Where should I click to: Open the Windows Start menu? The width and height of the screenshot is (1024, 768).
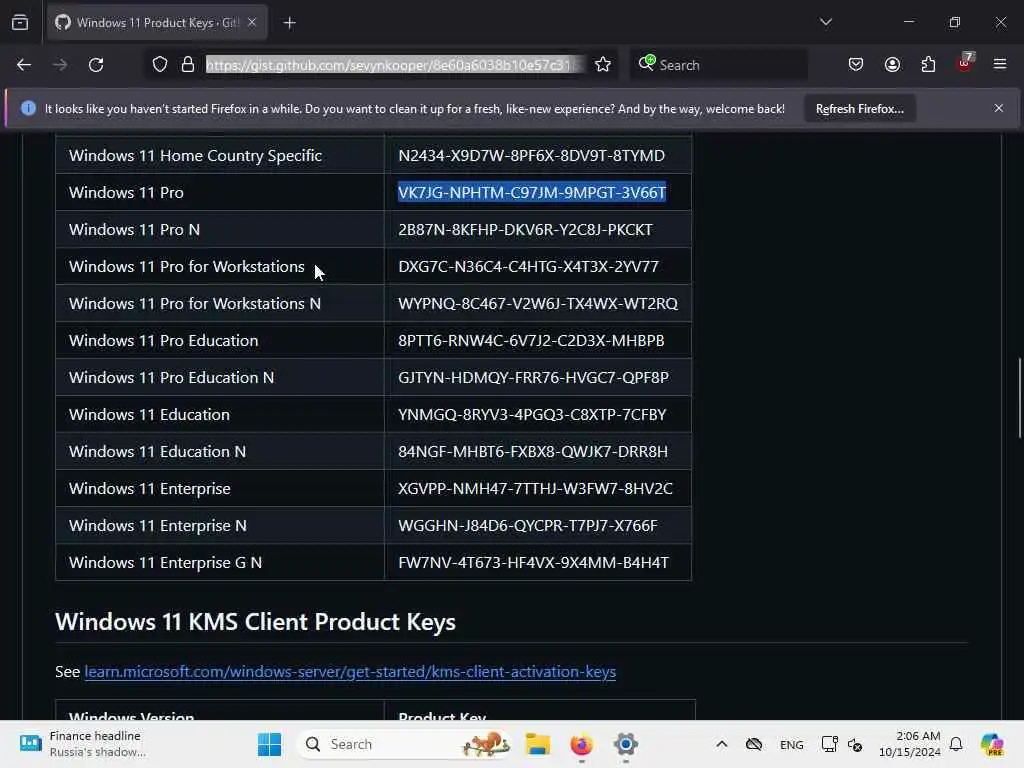[269, 744]
